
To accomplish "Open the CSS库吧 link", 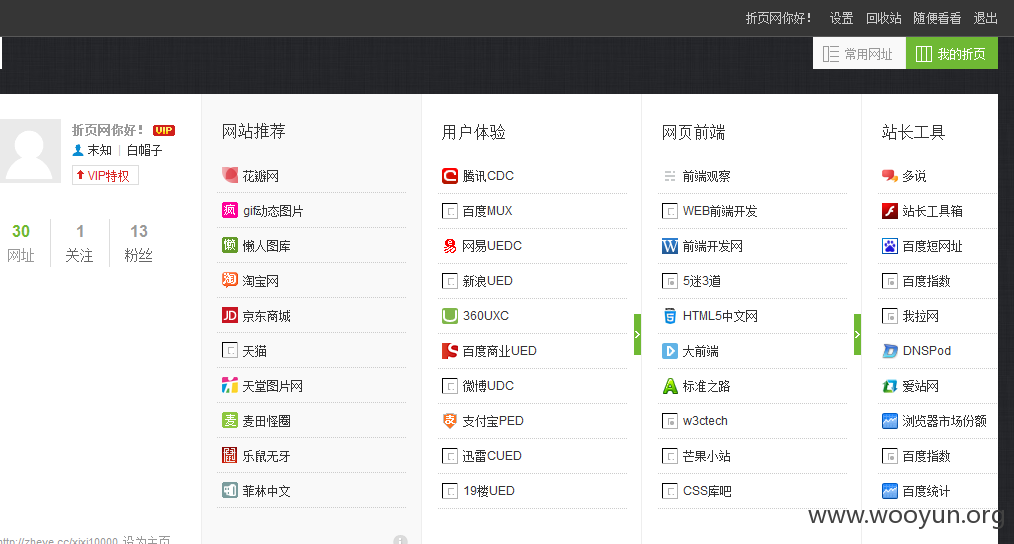I will [x=707, y=491].
